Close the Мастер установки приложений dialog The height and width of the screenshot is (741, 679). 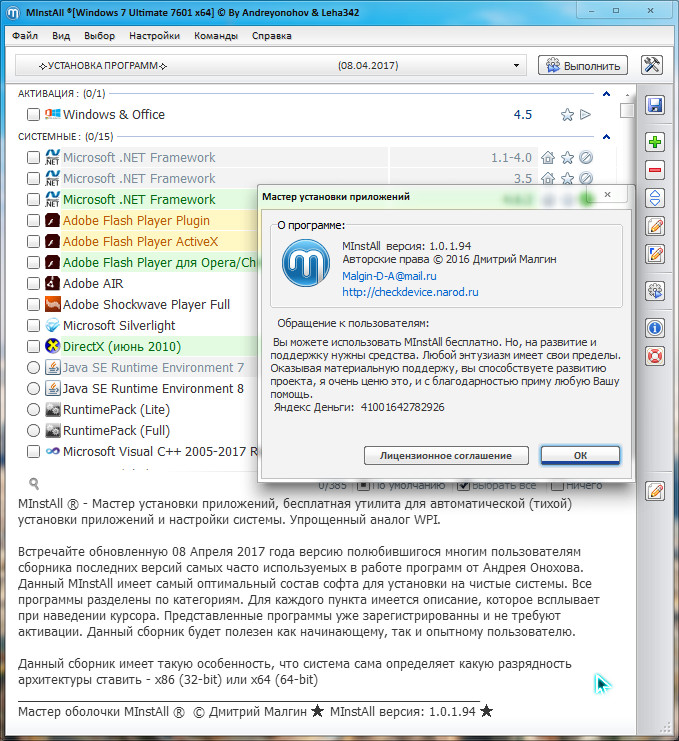click(x=608, y=194)
